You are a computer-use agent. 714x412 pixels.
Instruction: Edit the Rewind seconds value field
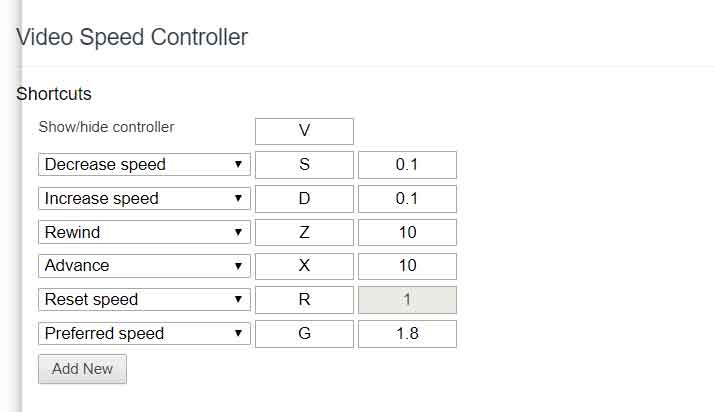click(407, 233)
